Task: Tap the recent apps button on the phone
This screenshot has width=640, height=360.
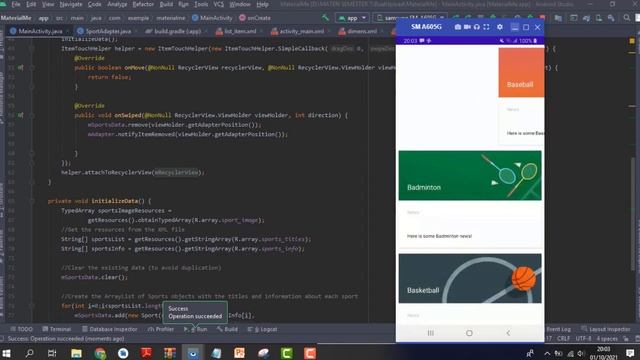Action: tap(431, 333)
